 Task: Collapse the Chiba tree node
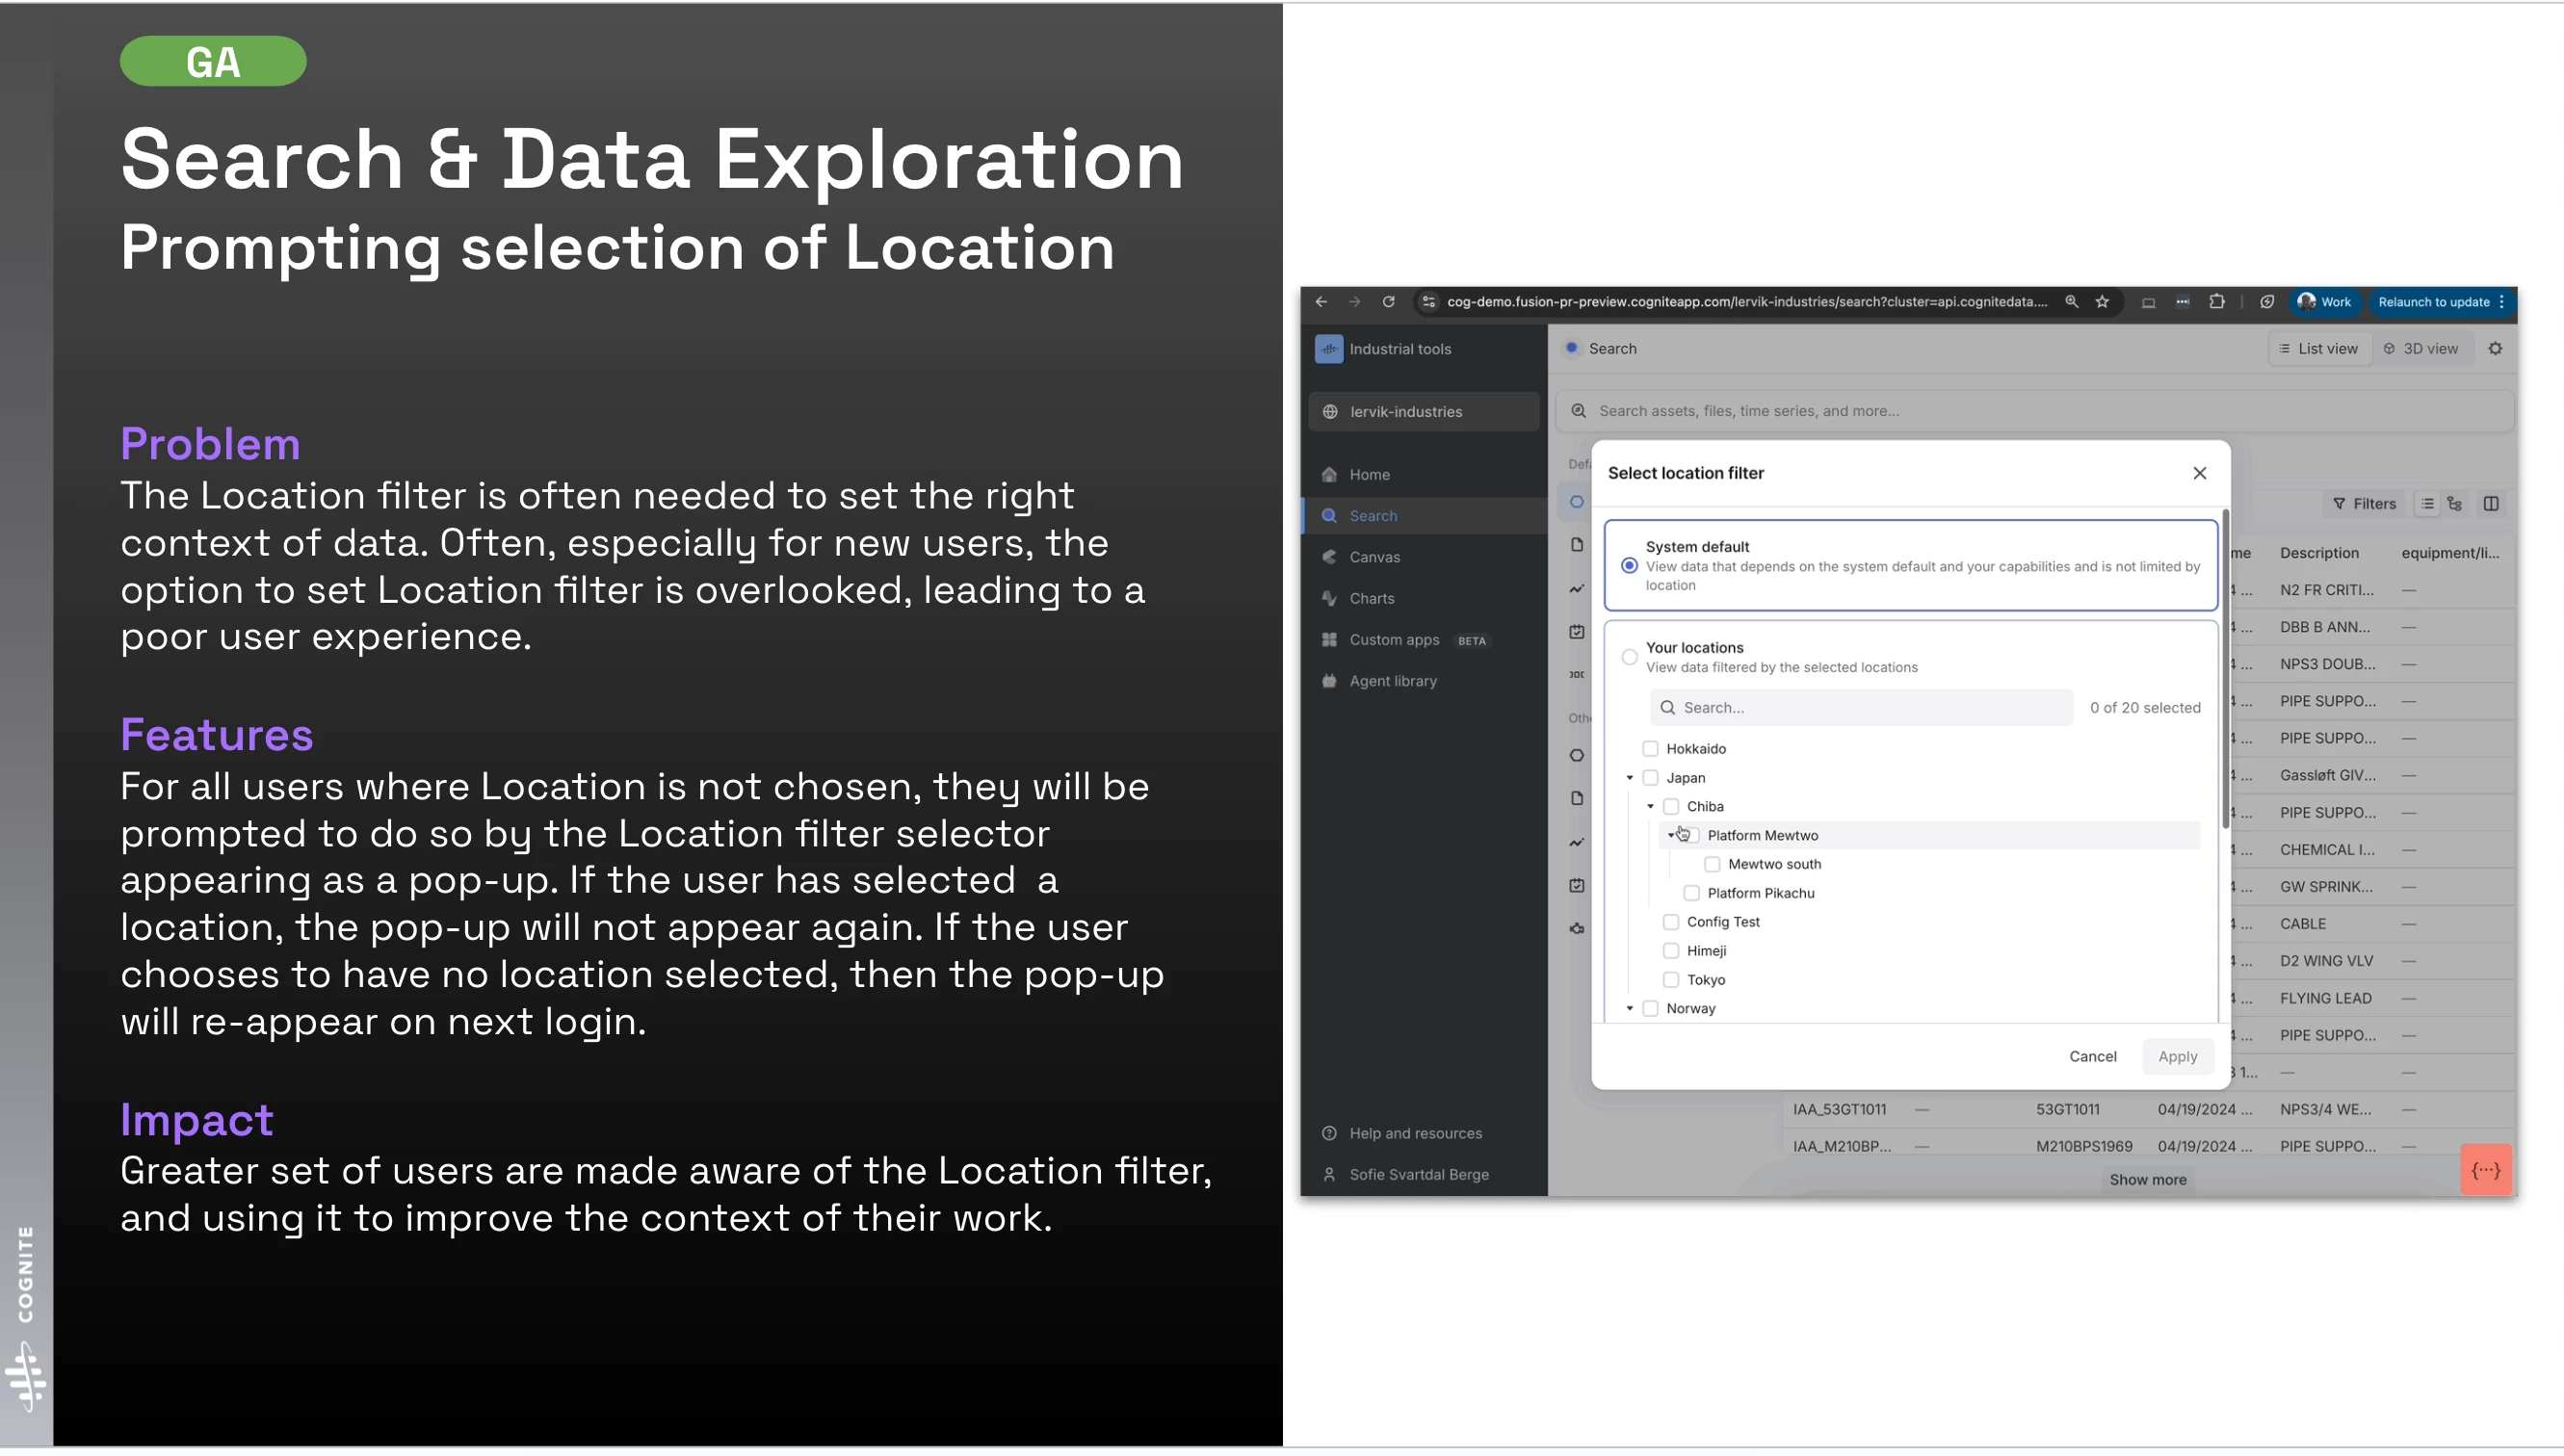pos(1650,807)
